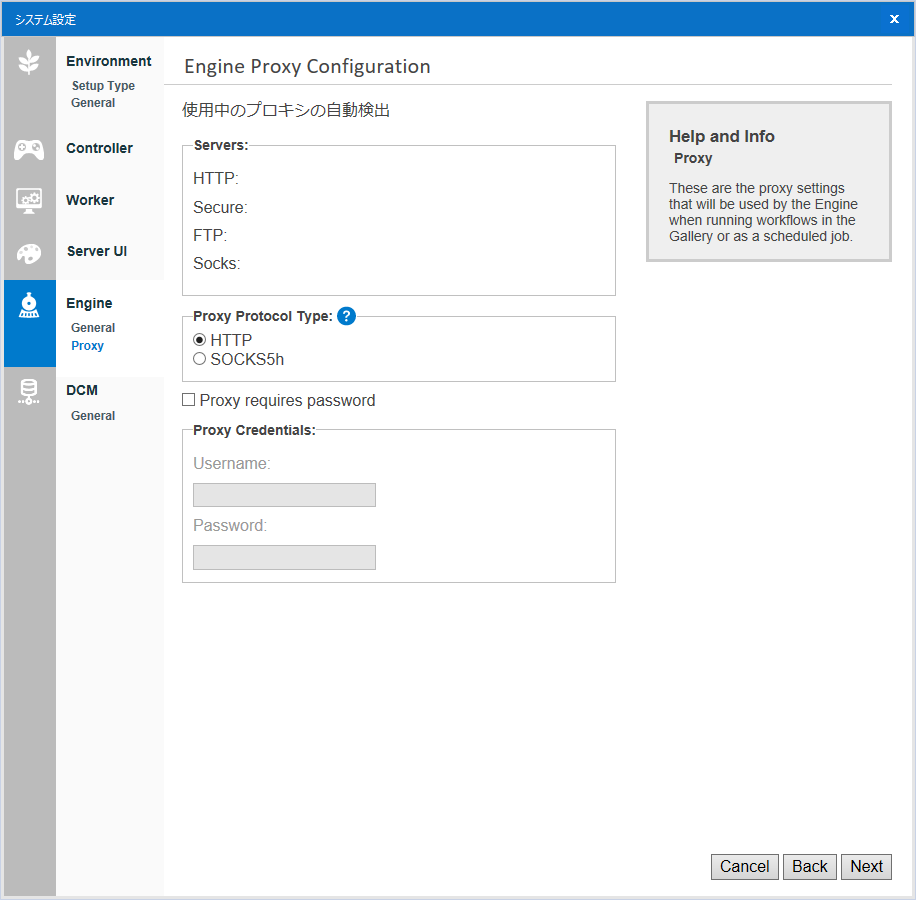Open Server UI palette icon
The image size is (916, 900).
pyautogui.click(x=29, y=254)
